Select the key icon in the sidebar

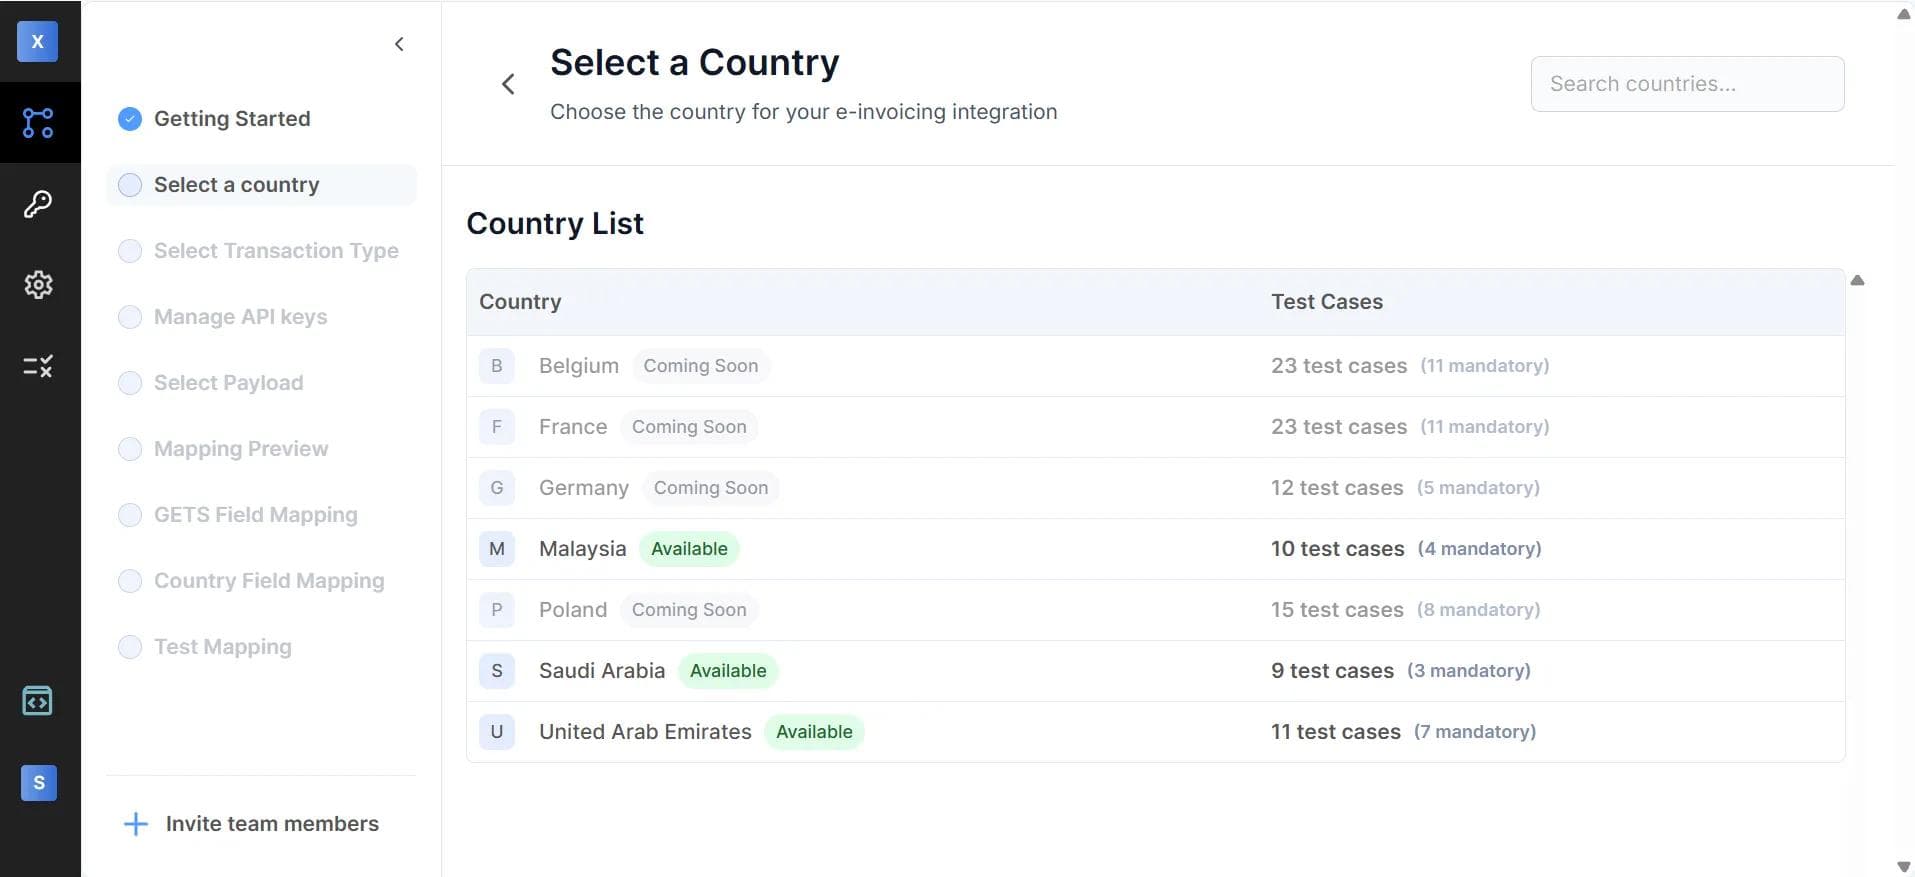38,203
